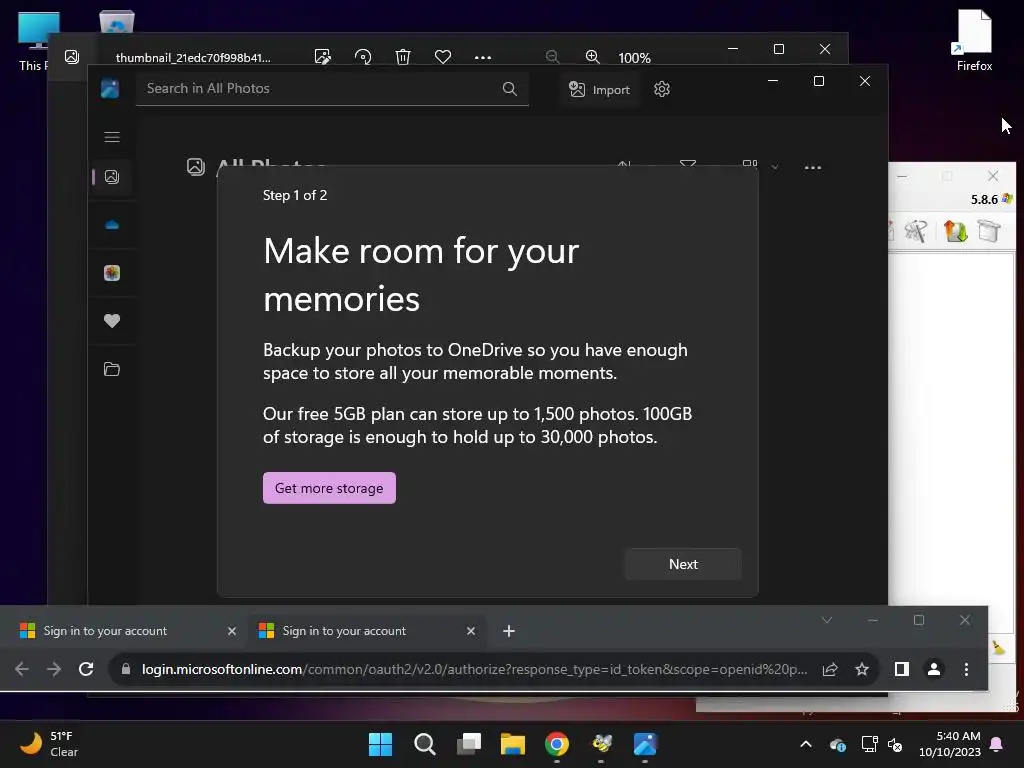Open the OneDrive cloud section in sidebar
The height and width of the screenshot is (768, 1024).
click(112, 225)
